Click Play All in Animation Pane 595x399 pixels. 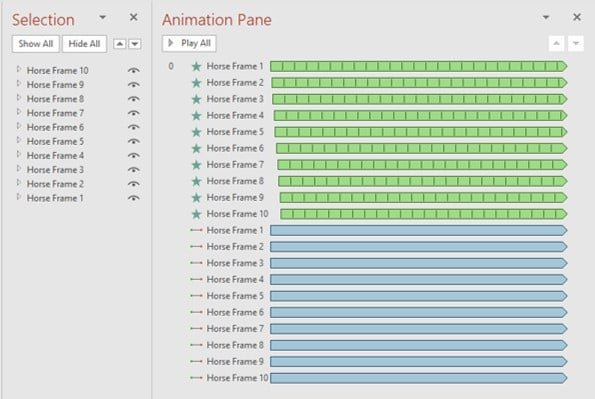[x=189, y=43]
